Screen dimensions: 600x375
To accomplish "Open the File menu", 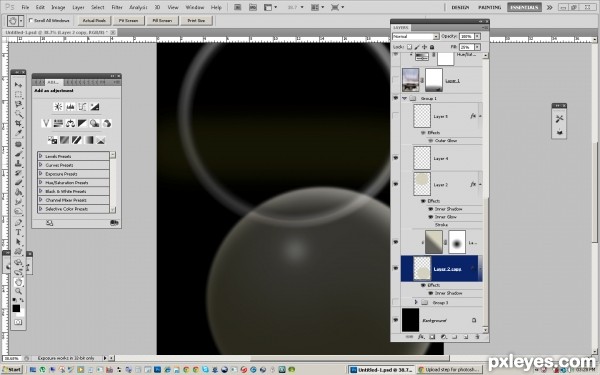I will coord(25,7).
